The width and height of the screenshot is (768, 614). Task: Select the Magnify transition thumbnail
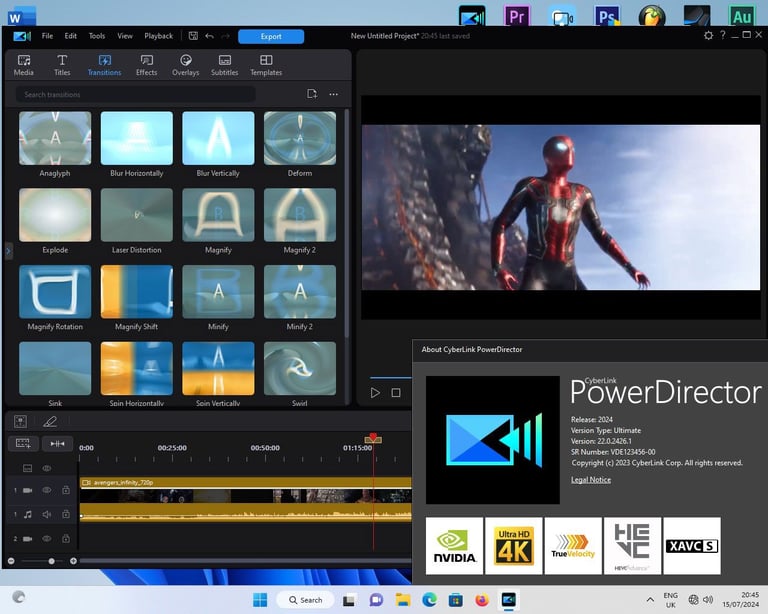tap(218, 215)
